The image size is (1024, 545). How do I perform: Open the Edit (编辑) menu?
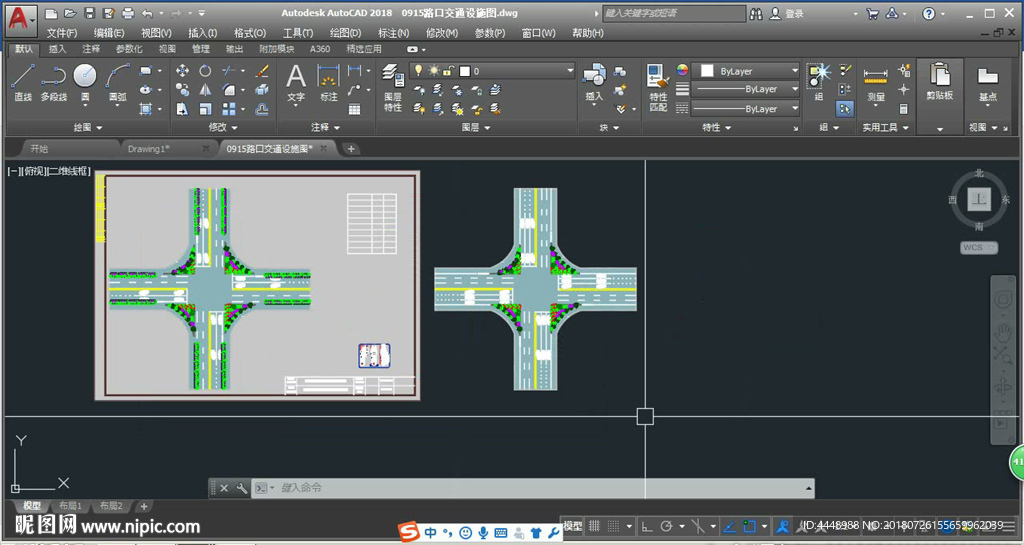point(108,33)
